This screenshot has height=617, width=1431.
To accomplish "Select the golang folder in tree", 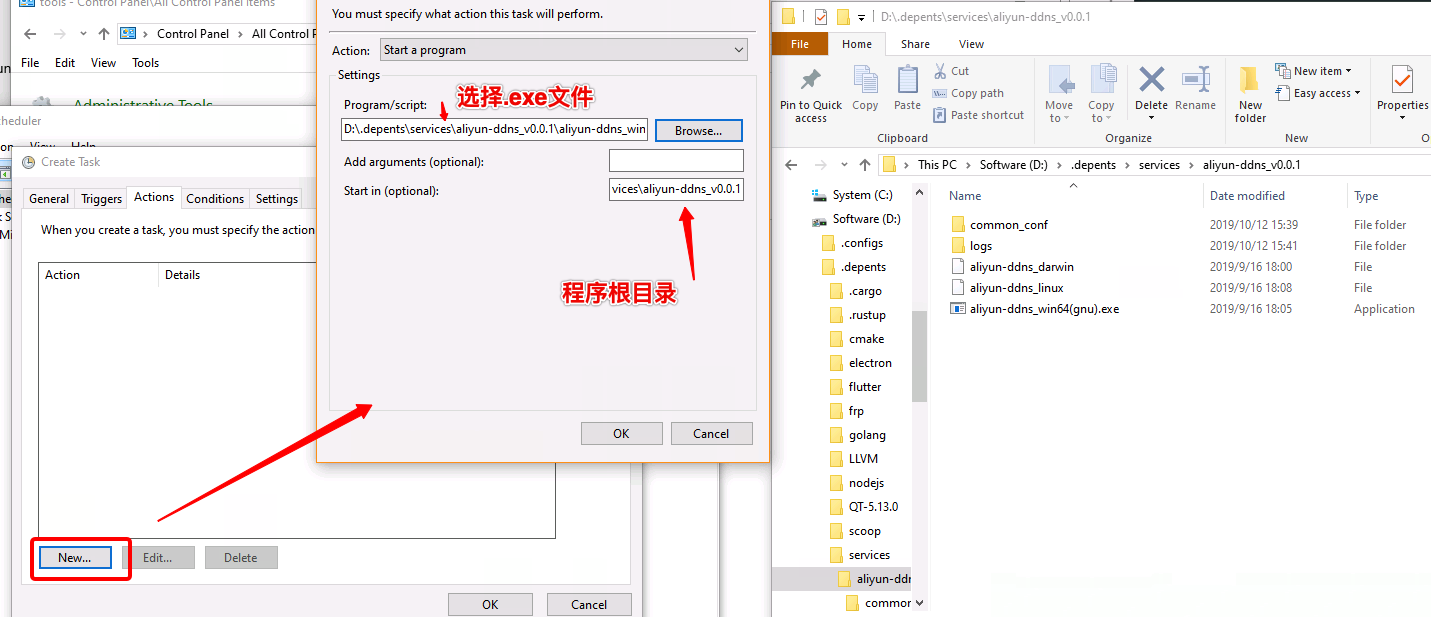I will click(x=866, y=435).
